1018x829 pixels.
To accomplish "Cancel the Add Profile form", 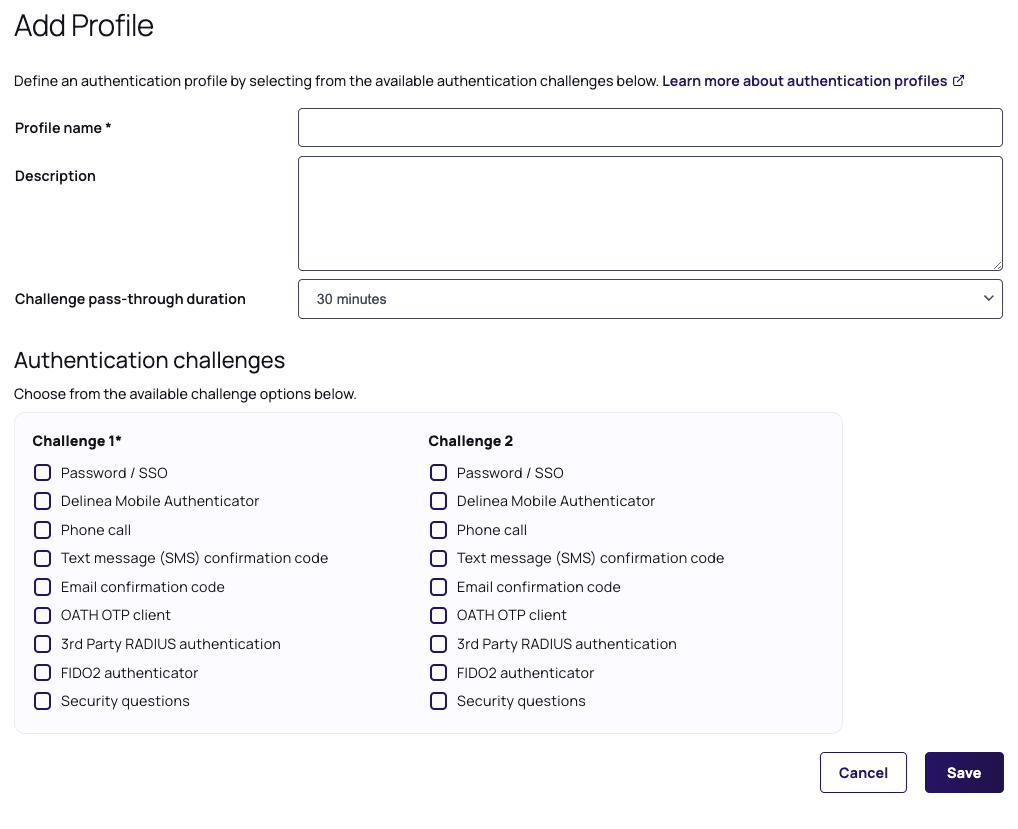I will (862, 772).
